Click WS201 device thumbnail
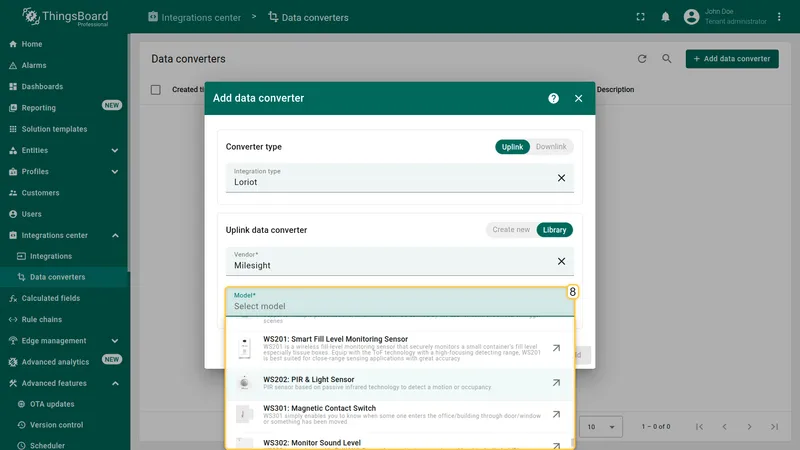This screenshot has width=800, height=450. (244, 348)
